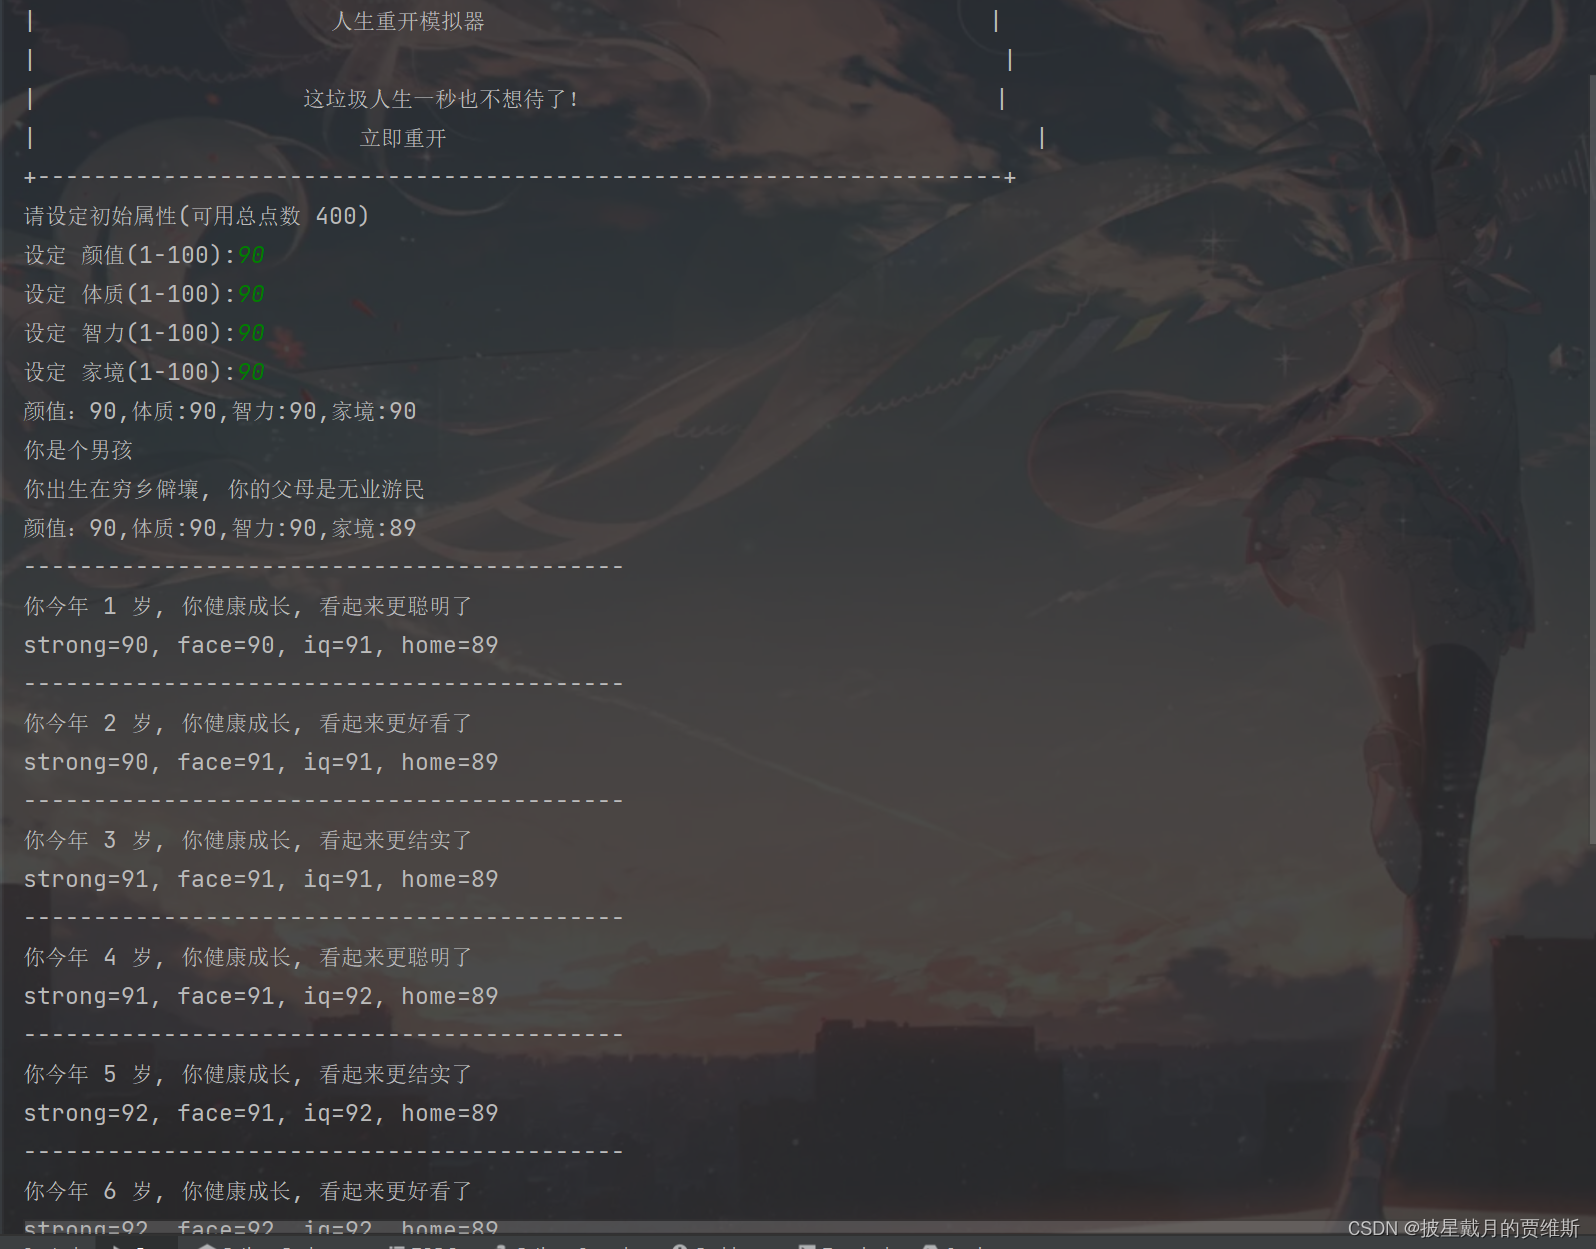Click the console vertical scrollbar thumb
The height and width of the screenshot is (1249, 1596).
coord(1591,460)
